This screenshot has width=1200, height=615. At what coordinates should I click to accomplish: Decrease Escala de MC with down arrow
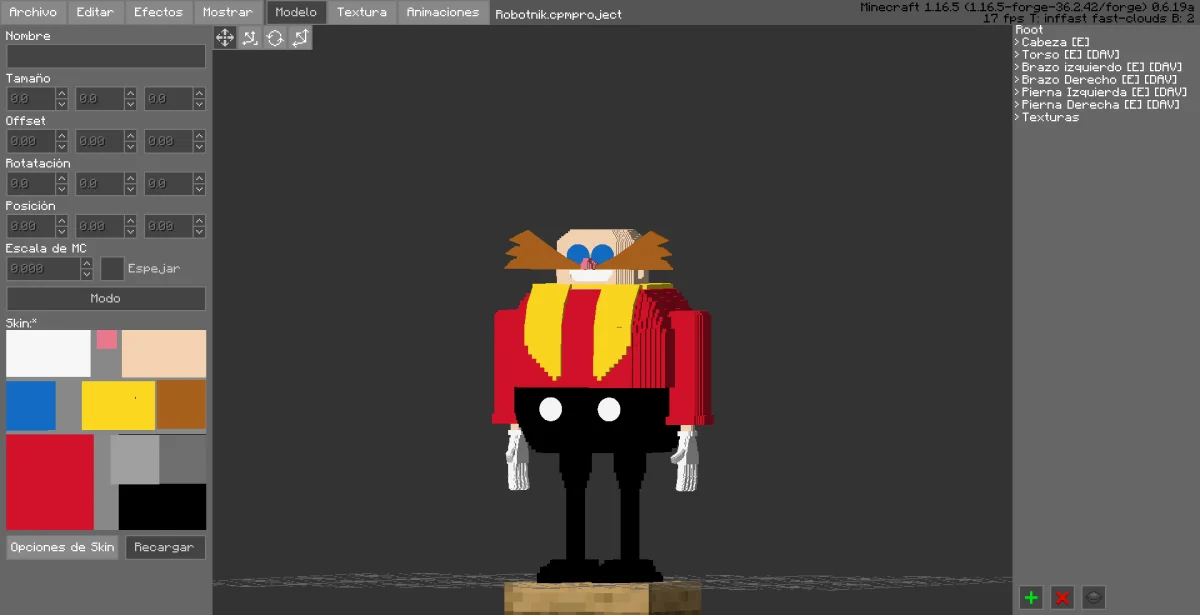point(86,274)
